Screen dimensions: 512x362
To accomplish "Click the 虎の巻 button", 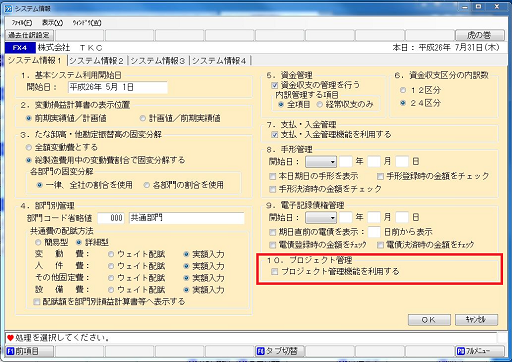I will click(480, 35).
